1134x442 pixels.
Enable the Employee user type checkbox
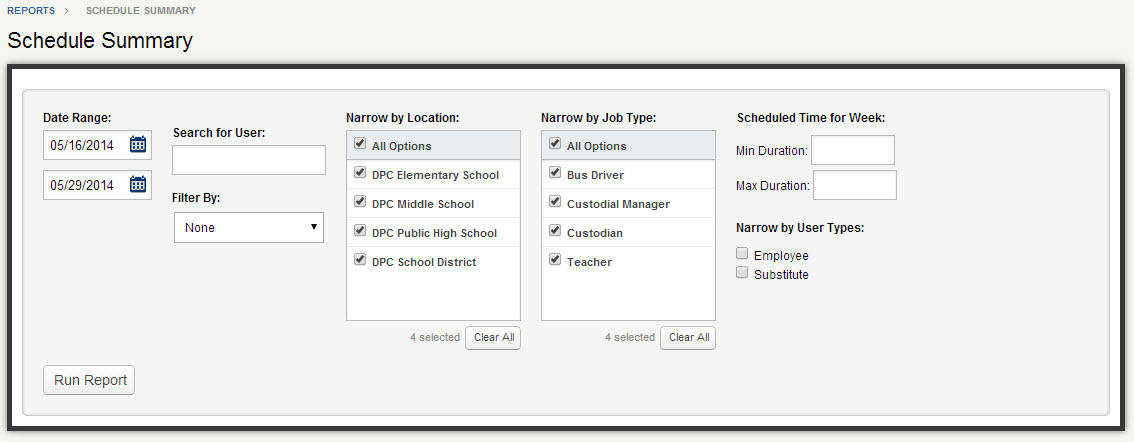[x=741, y=254]
